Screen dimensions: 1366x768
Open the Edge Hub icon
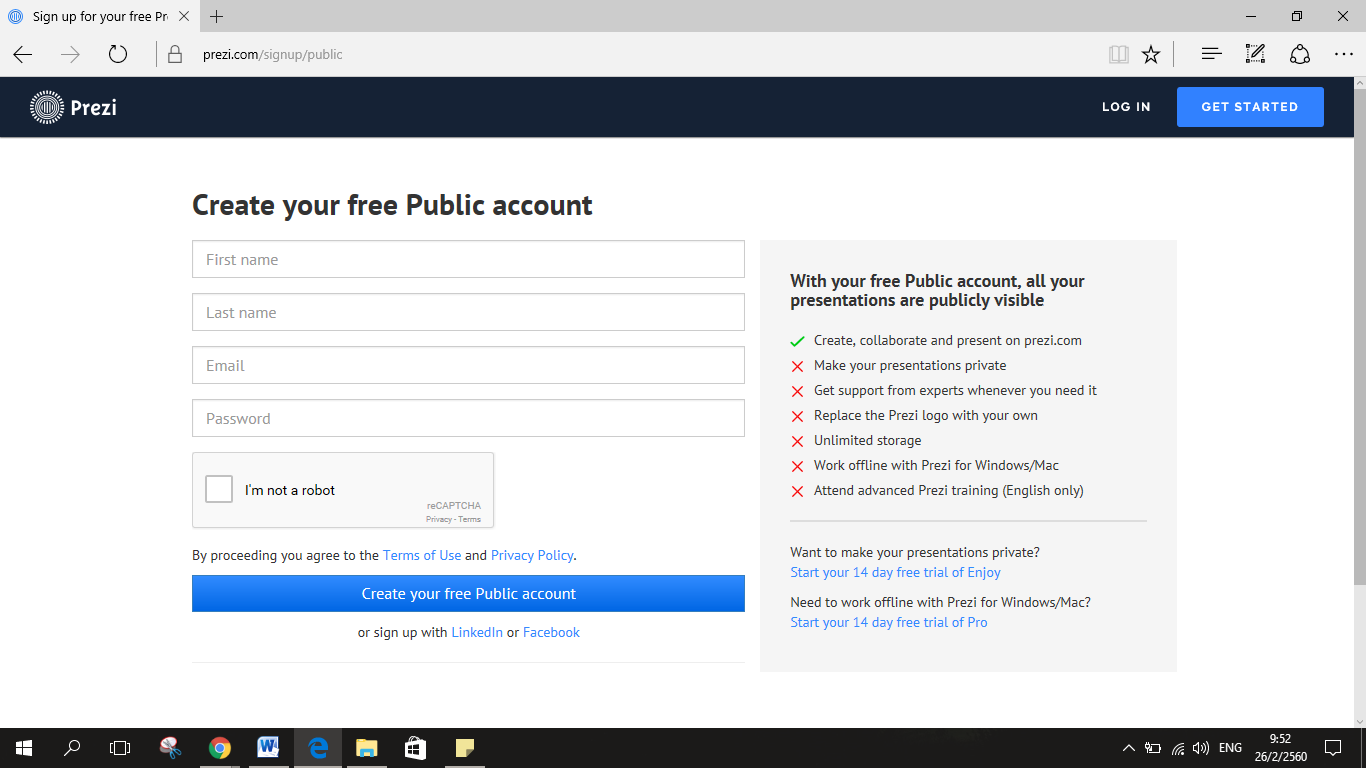1212,54
